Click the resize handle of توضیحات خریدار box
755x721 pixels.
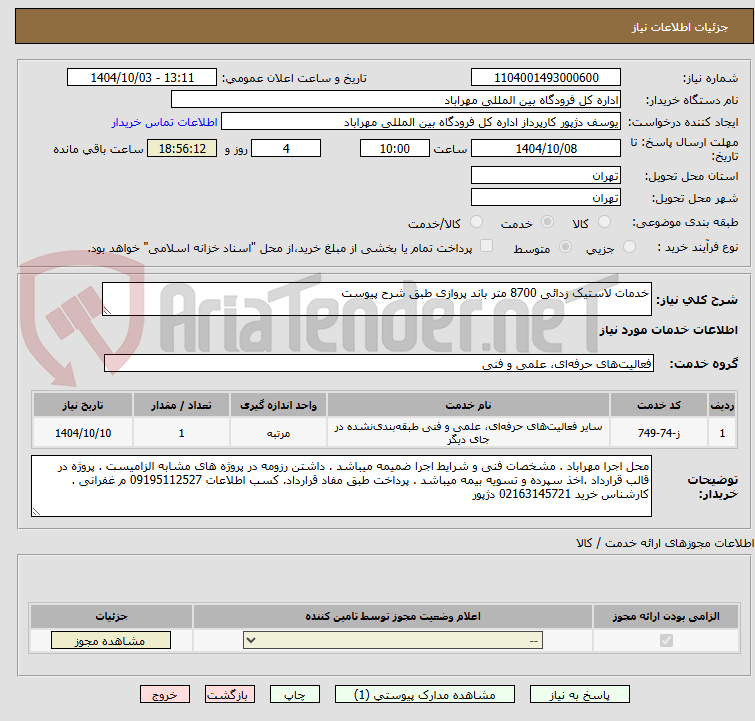coord(36,512)
